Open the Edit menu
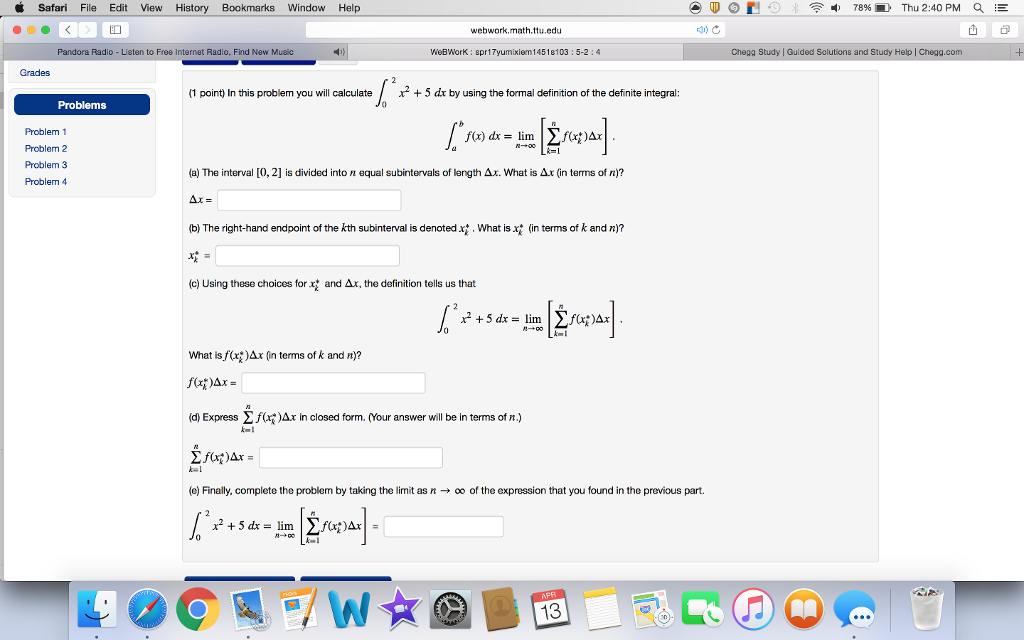 pos(118,8)
